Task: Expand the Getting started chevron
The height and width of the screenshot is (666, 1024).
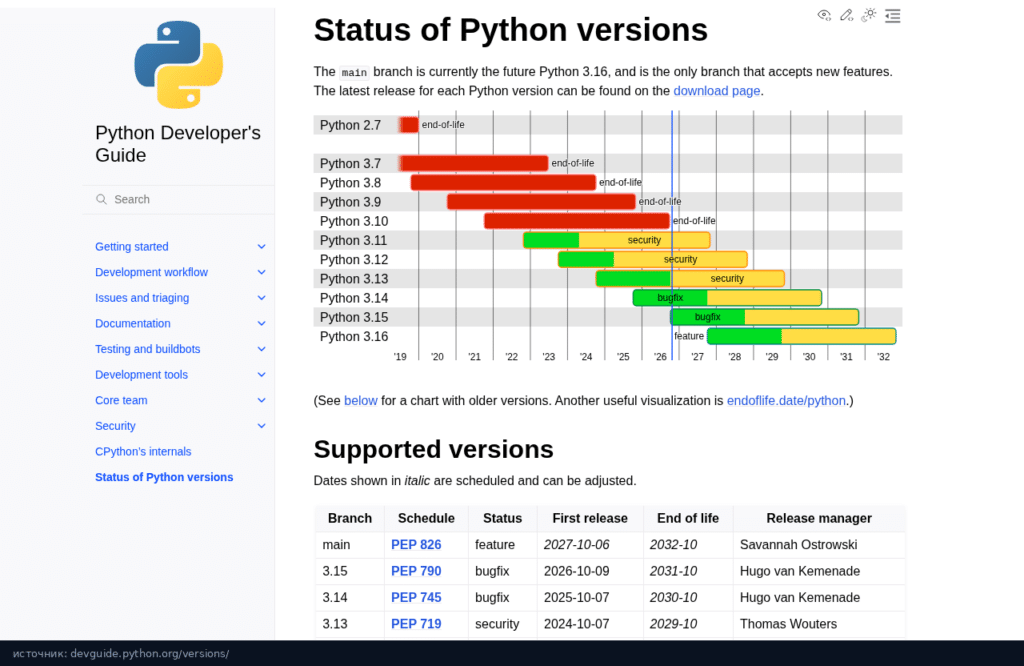Action: [261, 247]
